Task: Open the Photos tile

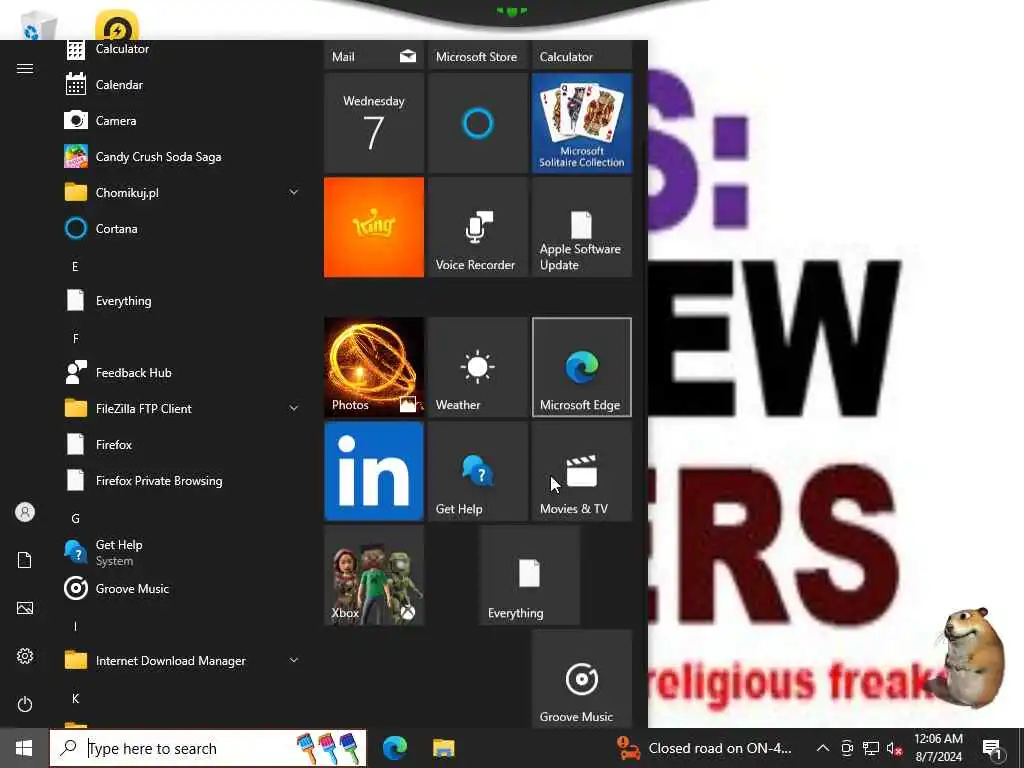Action: [374, 367]
